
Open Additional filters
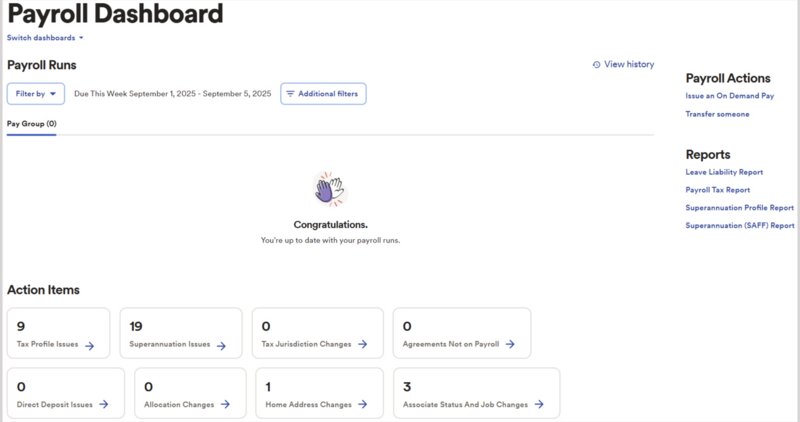323,94
